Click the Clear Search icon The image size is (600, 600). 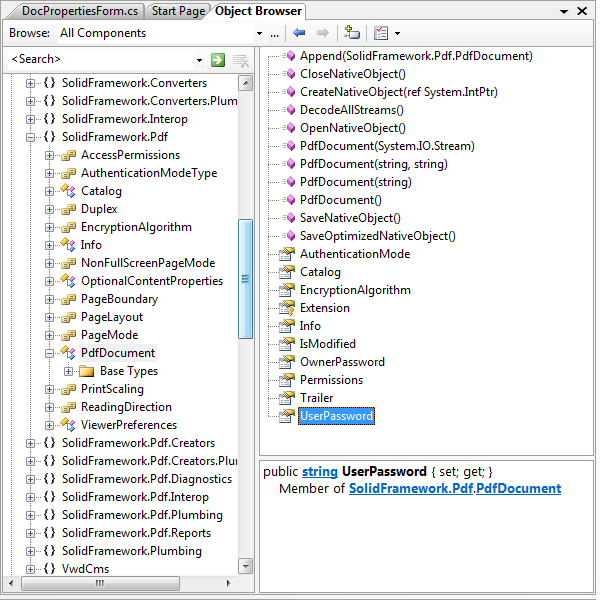(x=241, y=60)
